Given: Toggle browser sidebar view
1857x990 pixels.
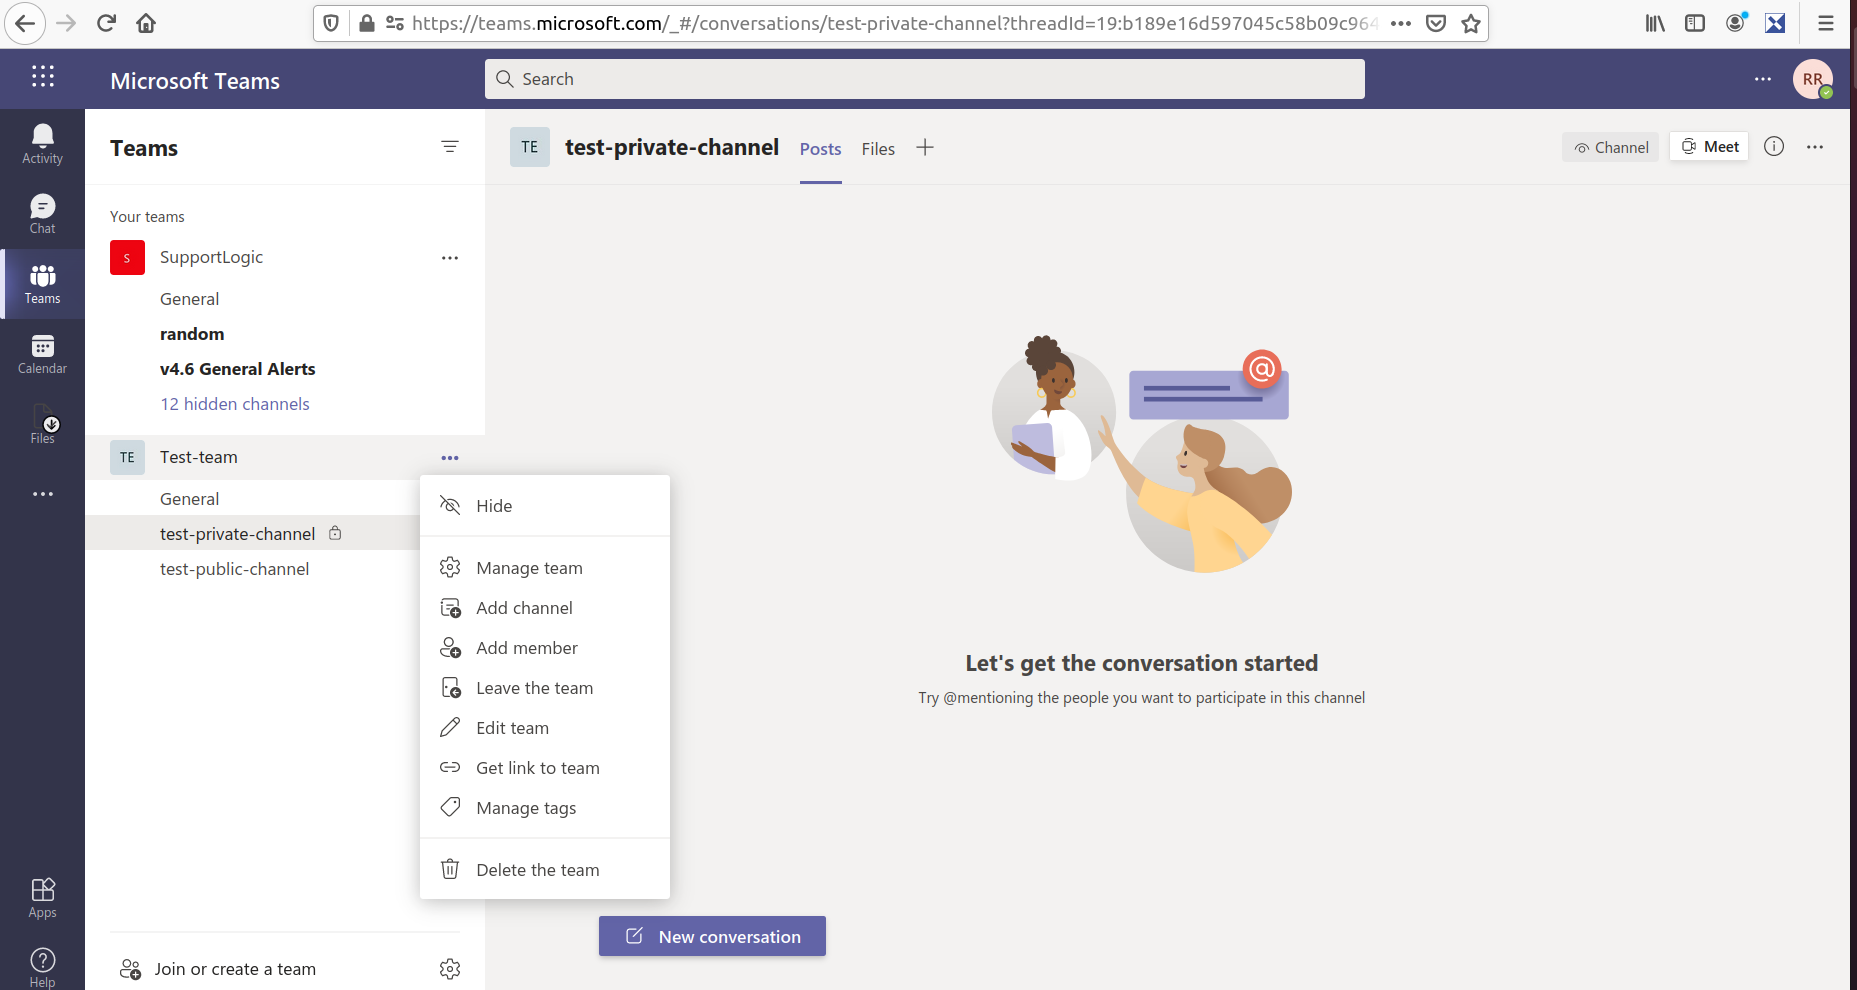Looking at the screenshot, I should point(1695,23).
